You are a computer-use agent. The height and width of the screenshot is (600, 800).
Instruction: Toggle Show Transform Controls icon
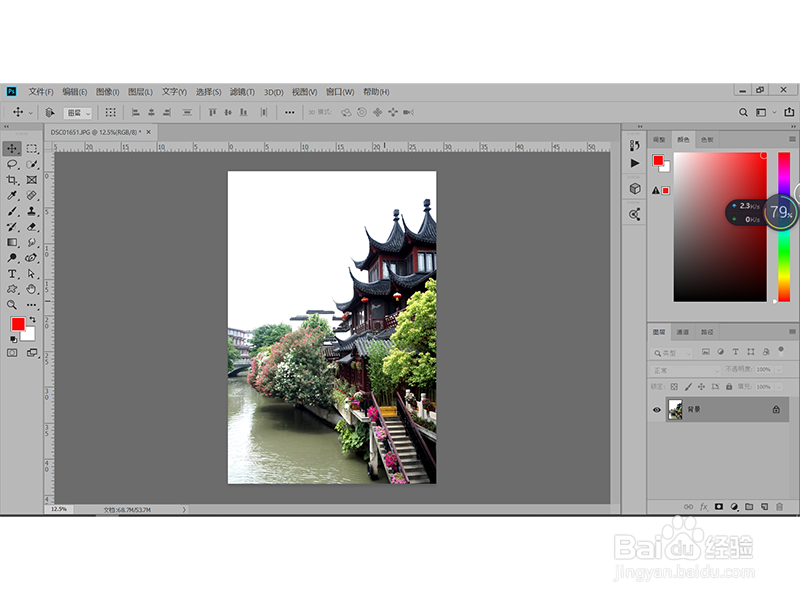[x=111, y=112]
